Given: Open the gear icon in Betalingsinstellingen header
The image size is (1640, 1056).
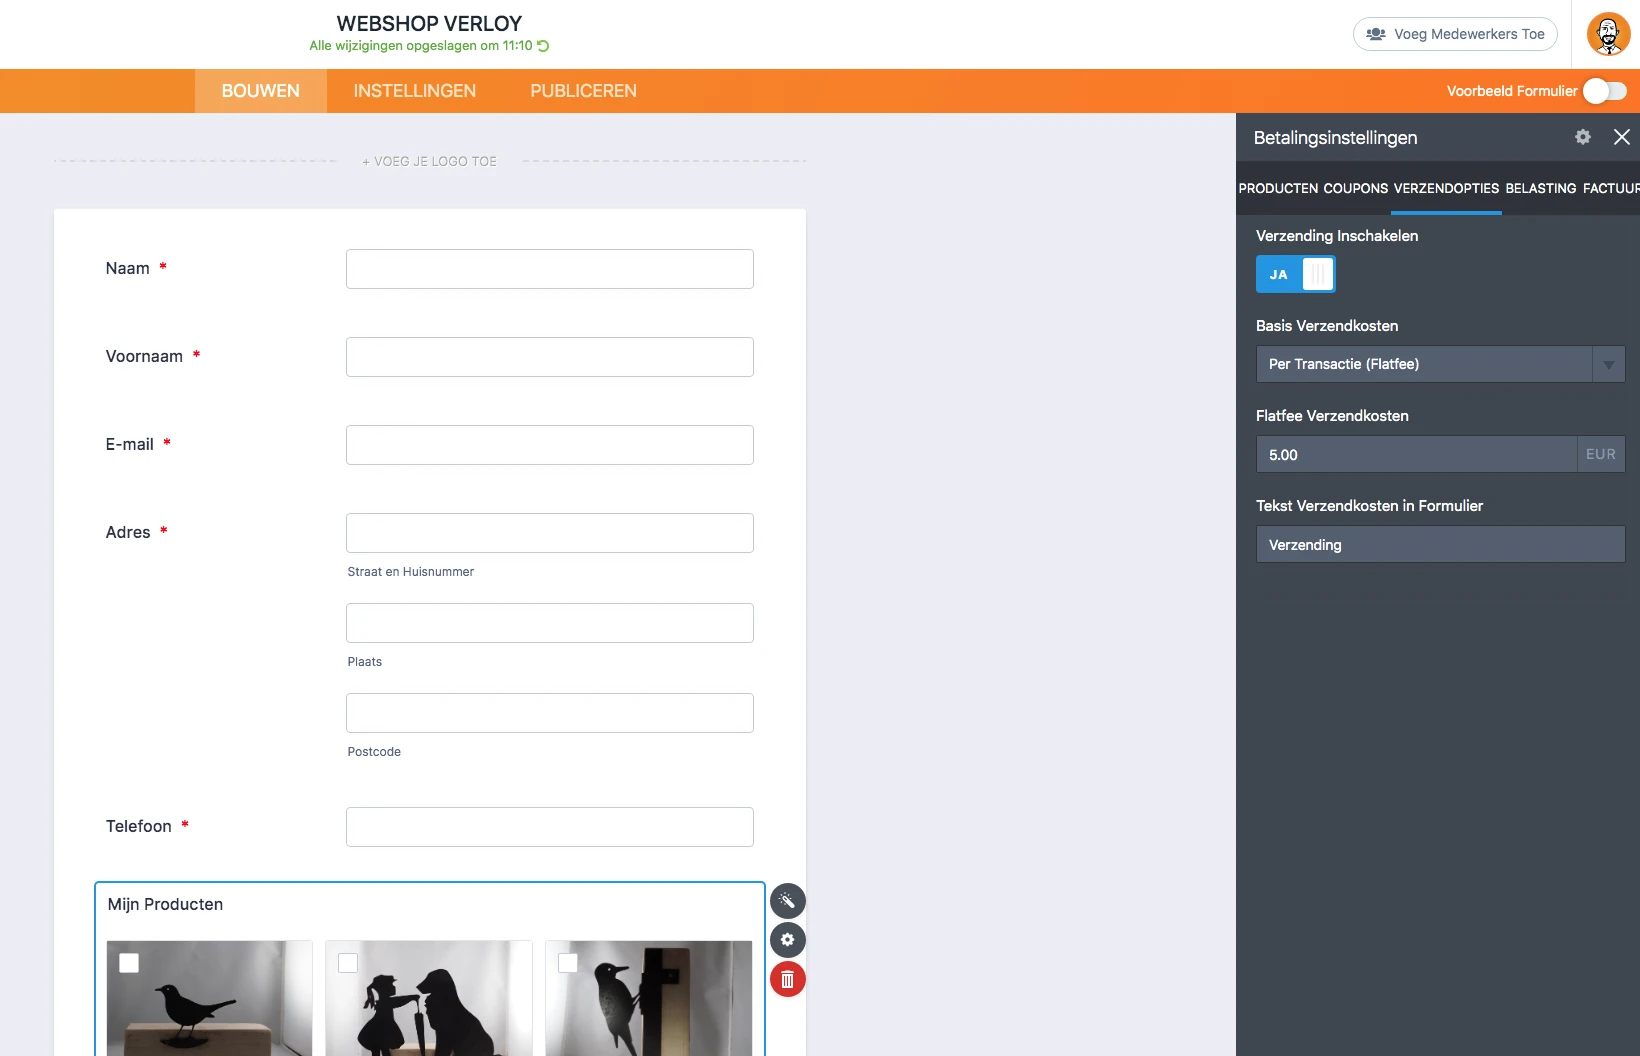Looking at the screenshot, I should point(1582,137).
